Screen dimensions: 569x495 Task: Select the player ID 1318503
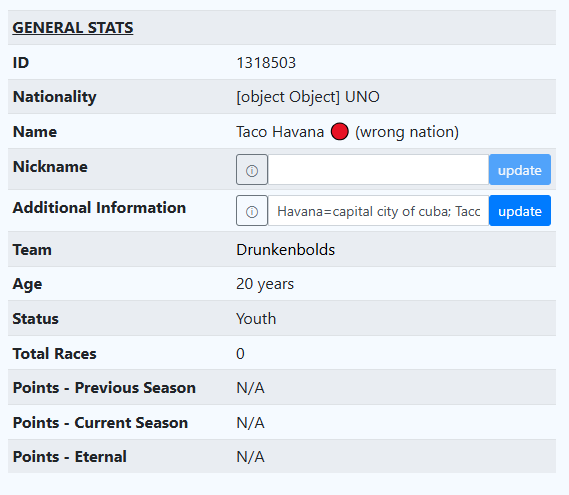[266, 63]
